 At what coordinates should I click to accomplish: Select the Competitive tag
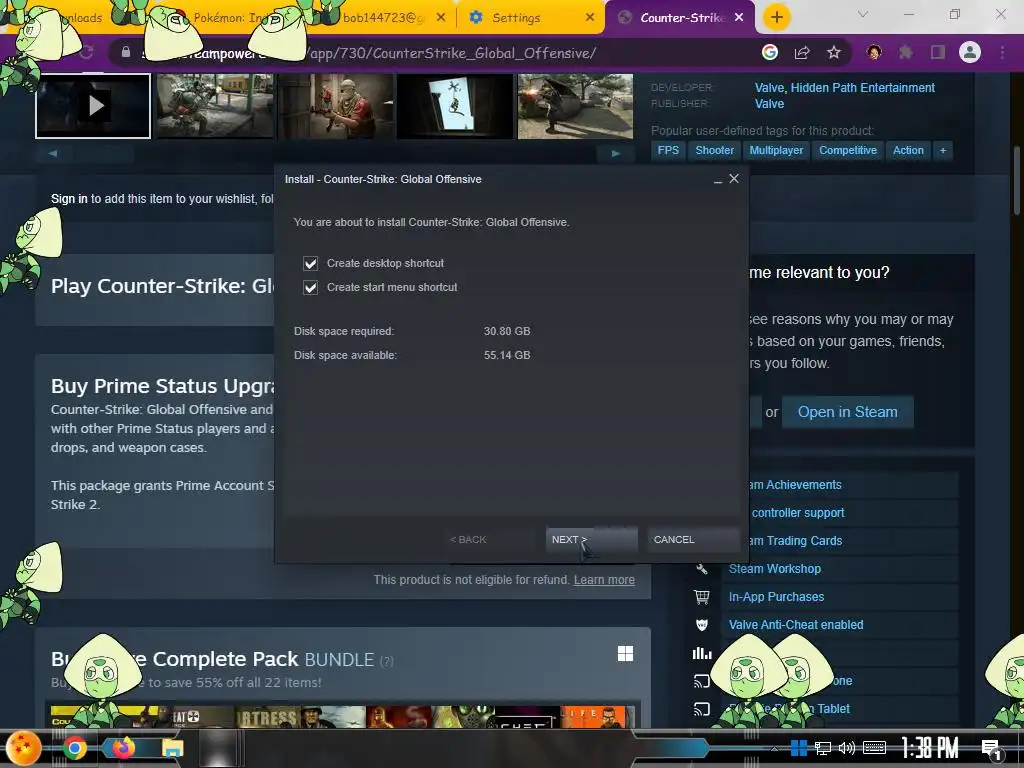pyautogui.click(x=848, y=150)
